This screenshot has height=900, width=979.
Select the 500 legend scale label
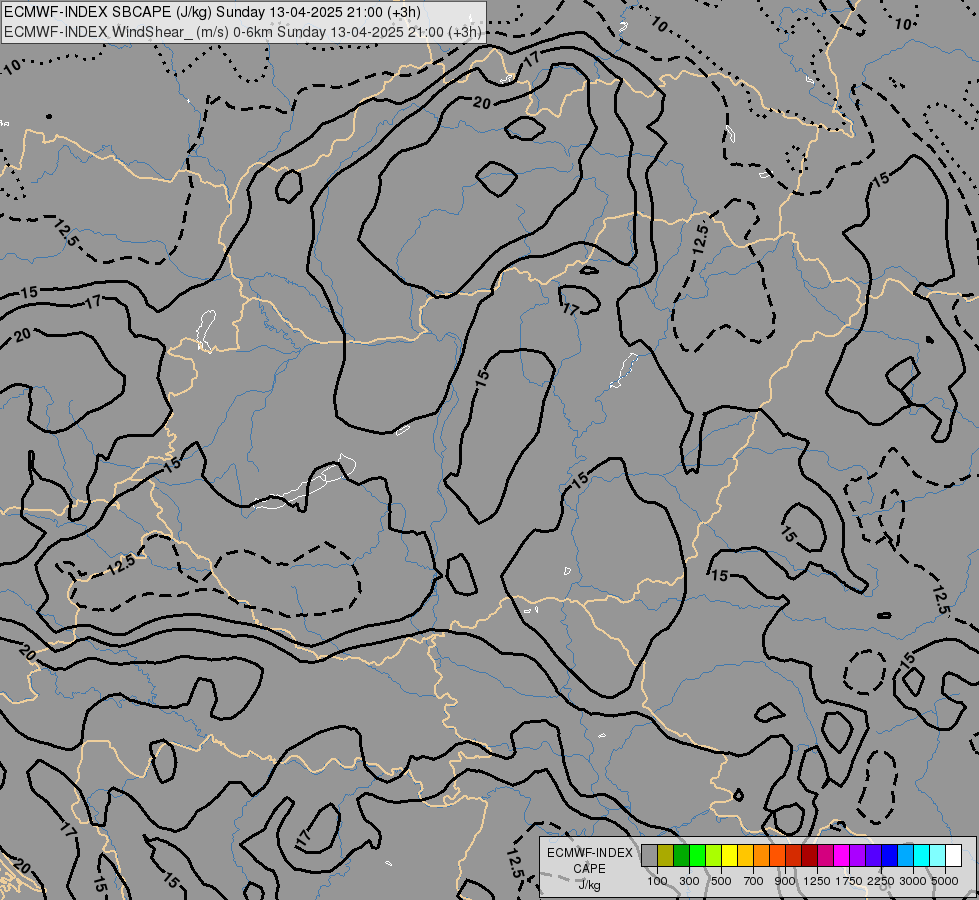(721, 881)
